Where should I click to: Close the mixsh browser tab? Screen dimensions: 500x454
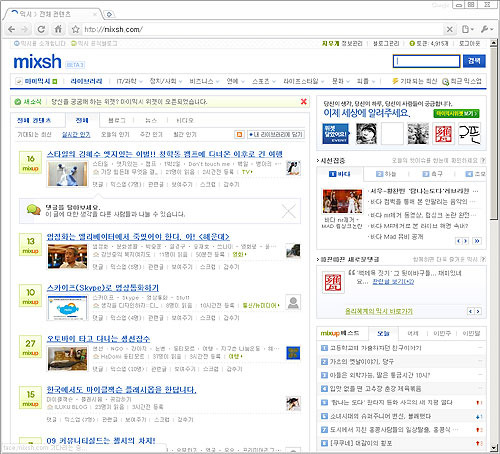[x=95, y=14]
